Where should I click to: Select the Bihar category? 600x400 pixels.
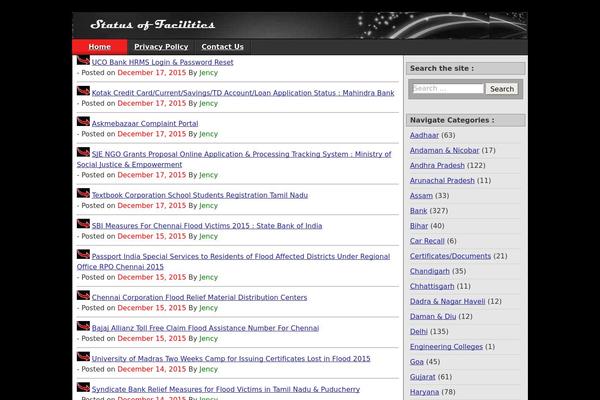419,226
